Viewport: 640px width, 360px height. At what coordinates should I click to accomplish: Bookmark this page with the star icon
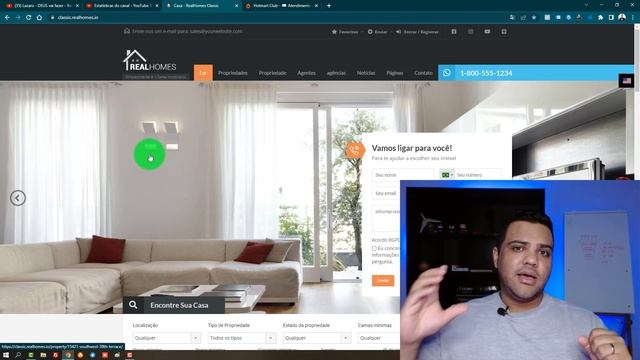pos(534,18)
